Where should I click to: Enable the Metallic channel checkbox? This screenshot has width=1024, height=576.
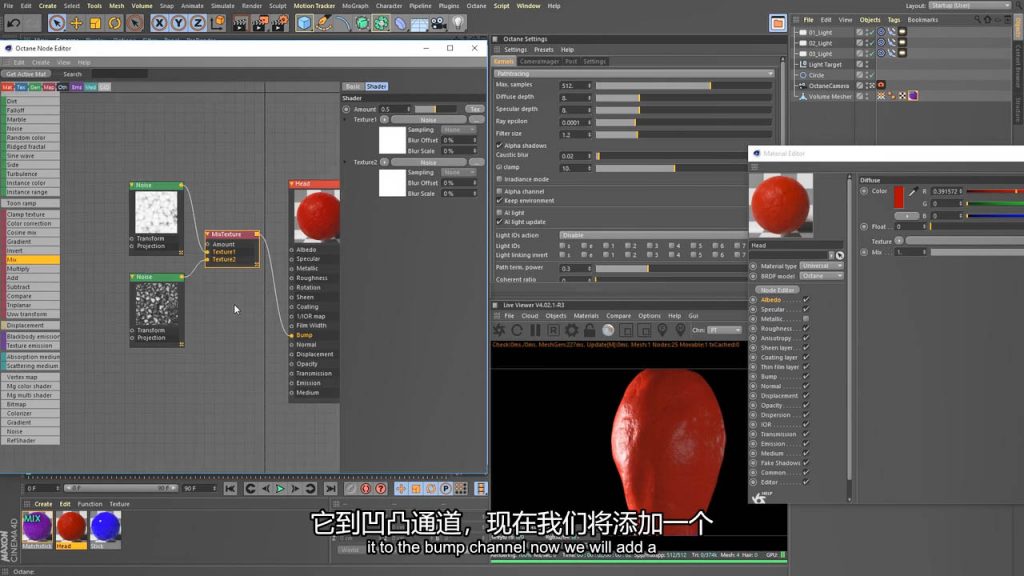point(806,319)
